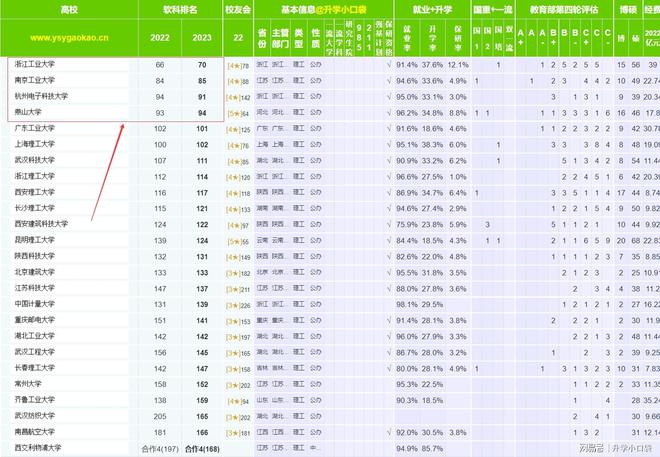Select the 湖北工业大学 name cell

click(35, 336)
